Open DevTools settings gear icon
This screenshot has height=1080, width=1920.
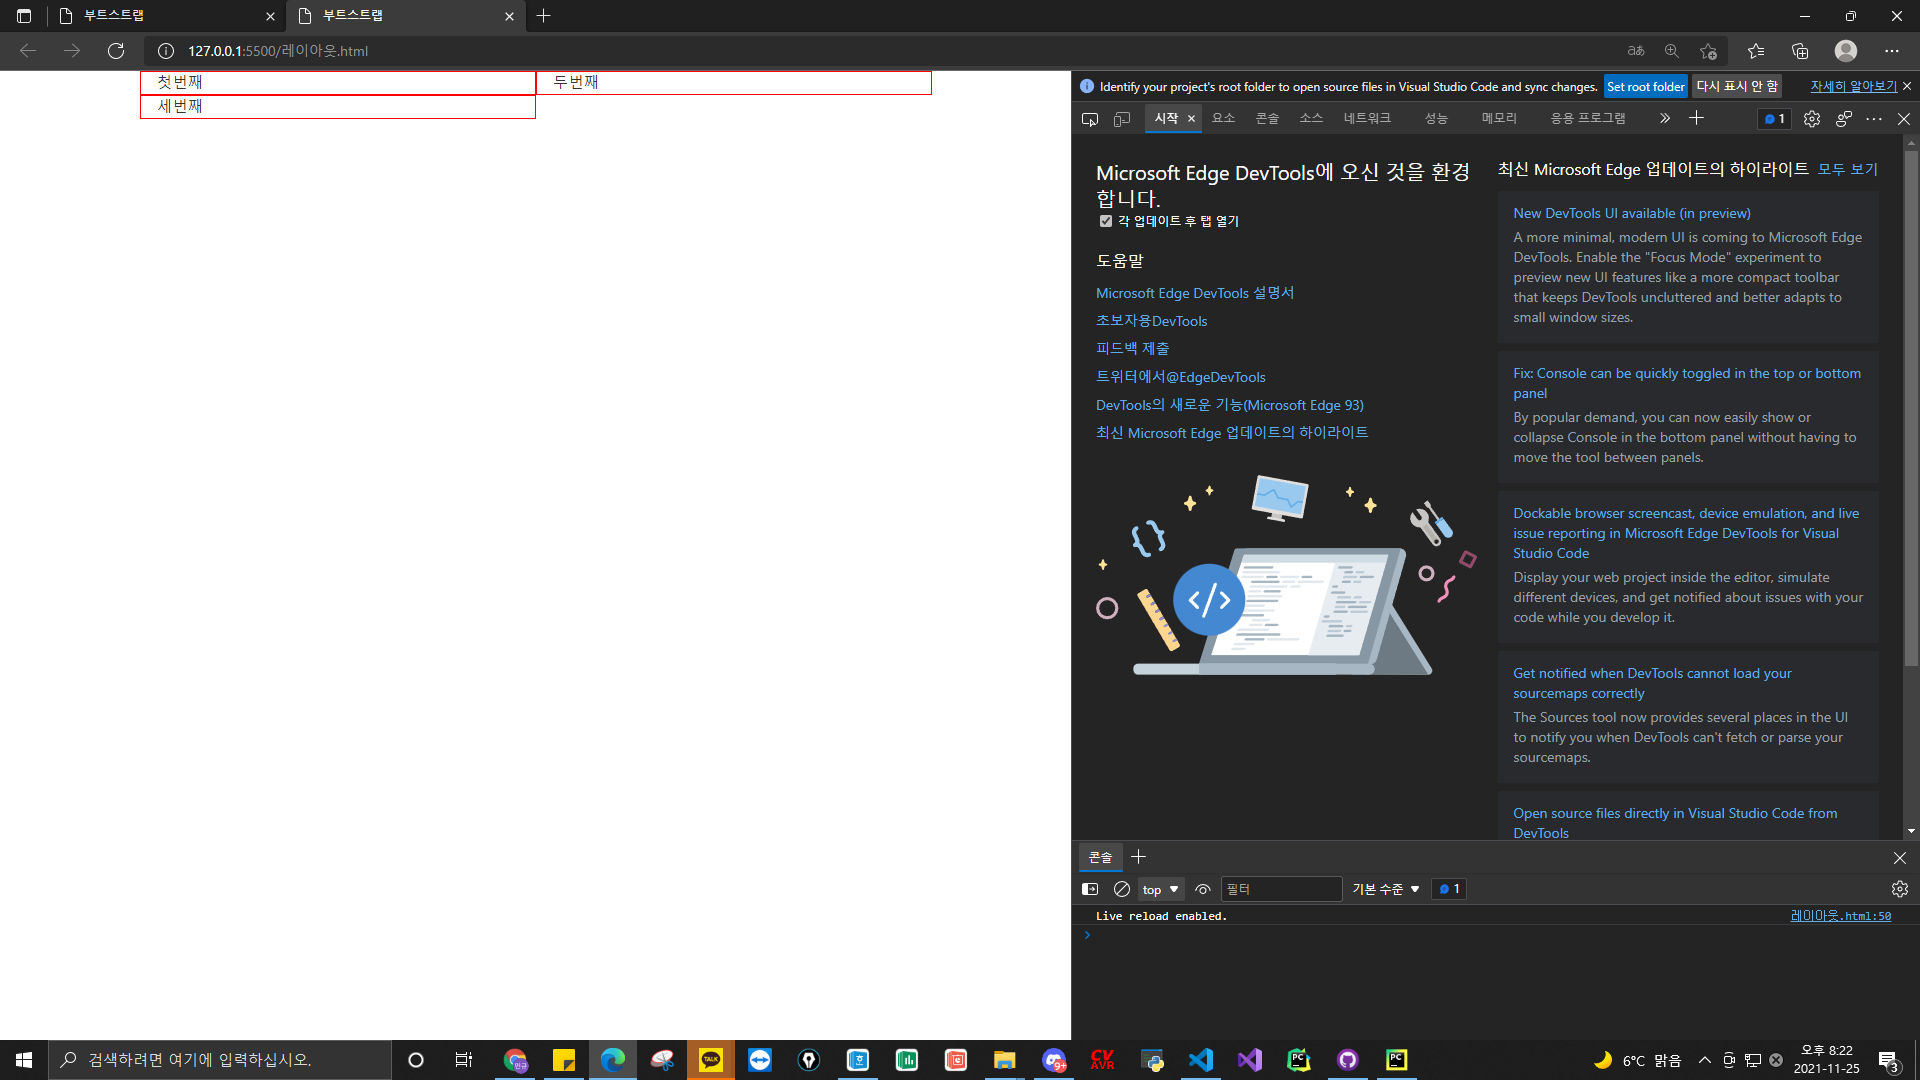(1812, 119)
